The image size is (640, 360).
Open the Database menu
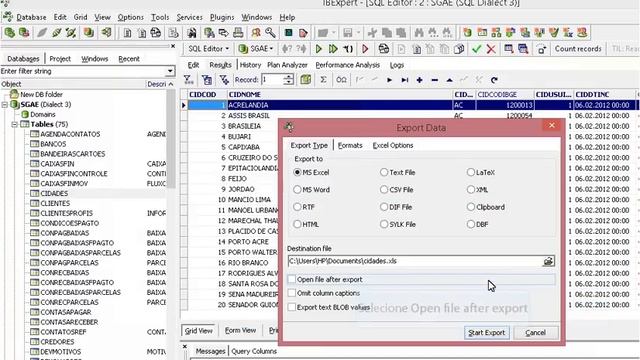point(31,18)
